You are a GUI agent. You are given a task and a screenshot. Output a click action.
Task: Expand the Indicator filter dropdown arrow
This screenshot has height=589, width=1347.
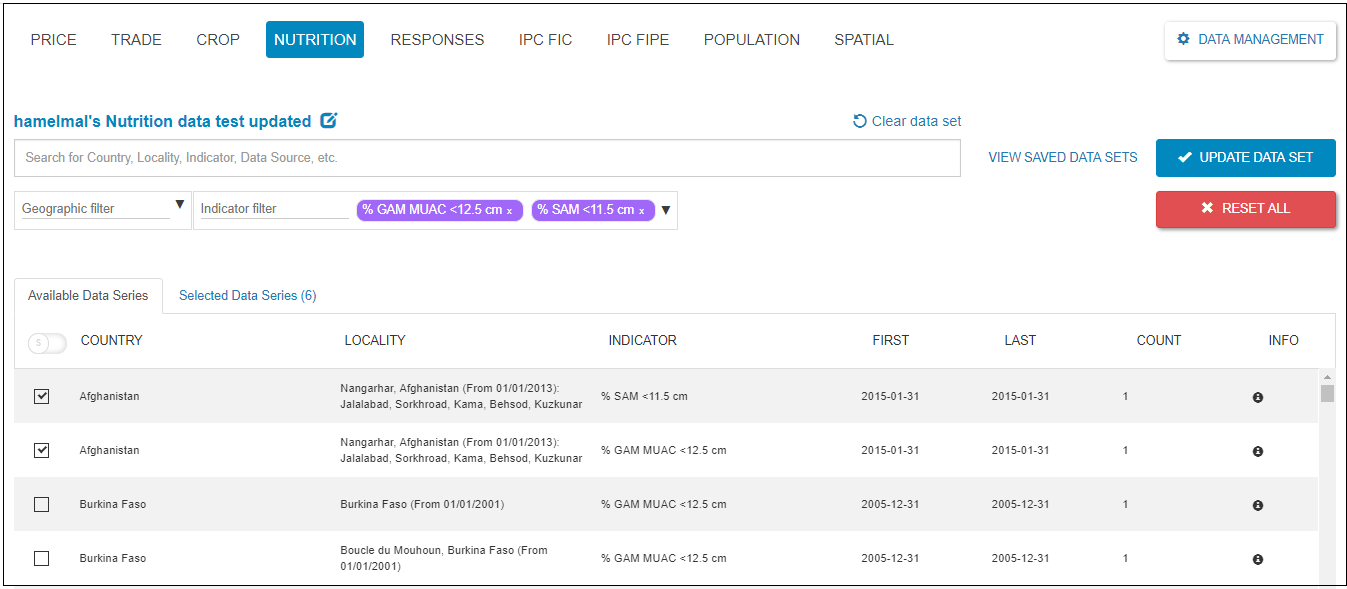pyautogui.click(x=666, y=210)
